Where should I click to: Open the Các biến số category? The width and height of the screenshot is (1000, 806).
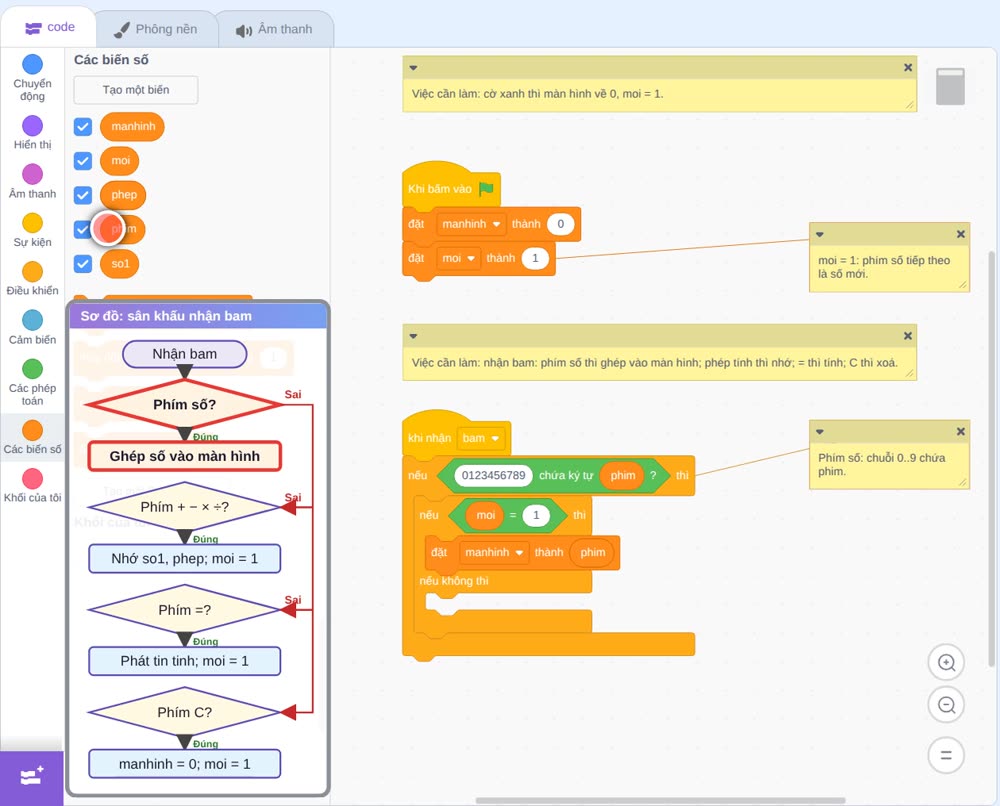coord(32,437)
